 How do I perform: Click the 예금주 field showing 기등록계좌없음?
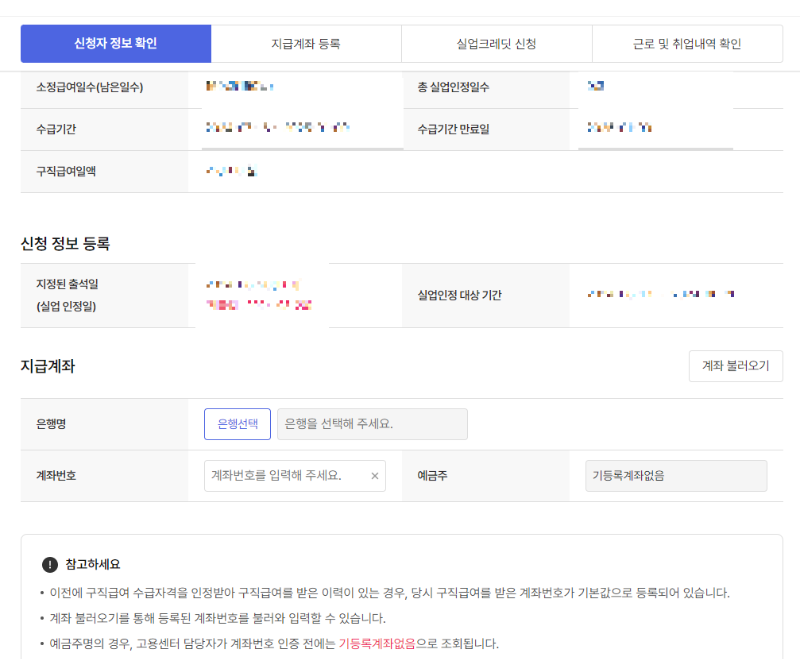coord(676,476)
